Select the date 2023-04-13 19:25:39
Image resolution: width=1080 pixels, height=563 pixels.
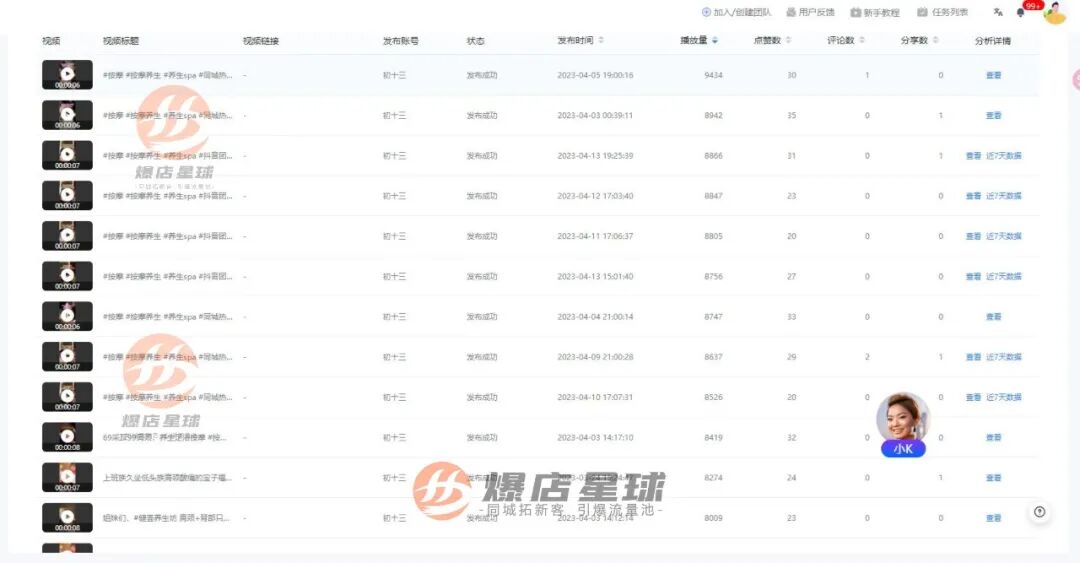(595, 156)
